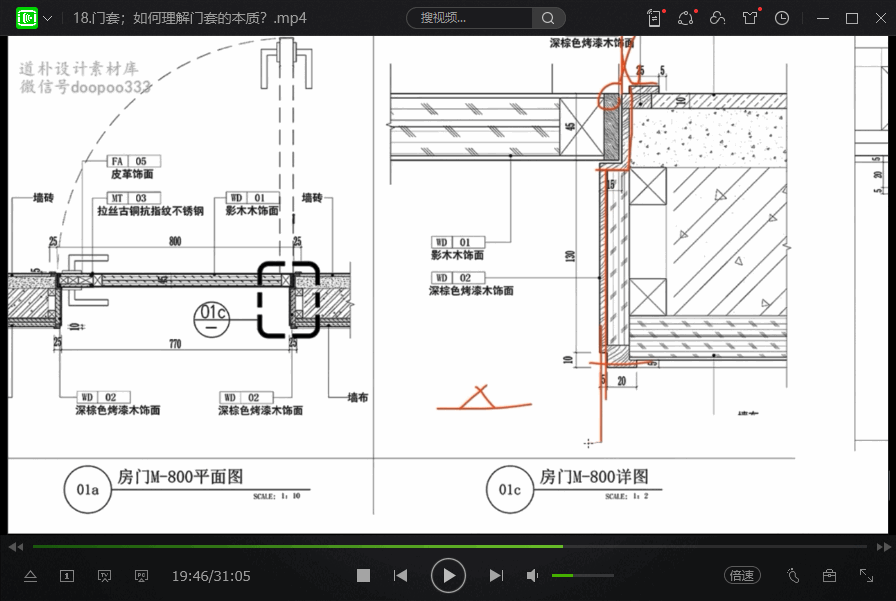The image size is (896, 601).
Task: Click the cloud account icon
Action: click(x=717, y=18)
